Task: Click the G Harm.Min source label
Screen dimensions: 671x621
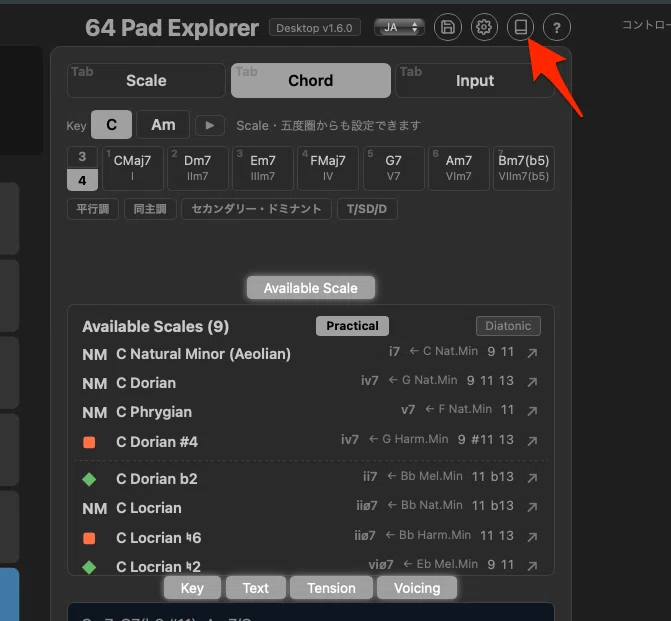Action: tap(415, 439)
